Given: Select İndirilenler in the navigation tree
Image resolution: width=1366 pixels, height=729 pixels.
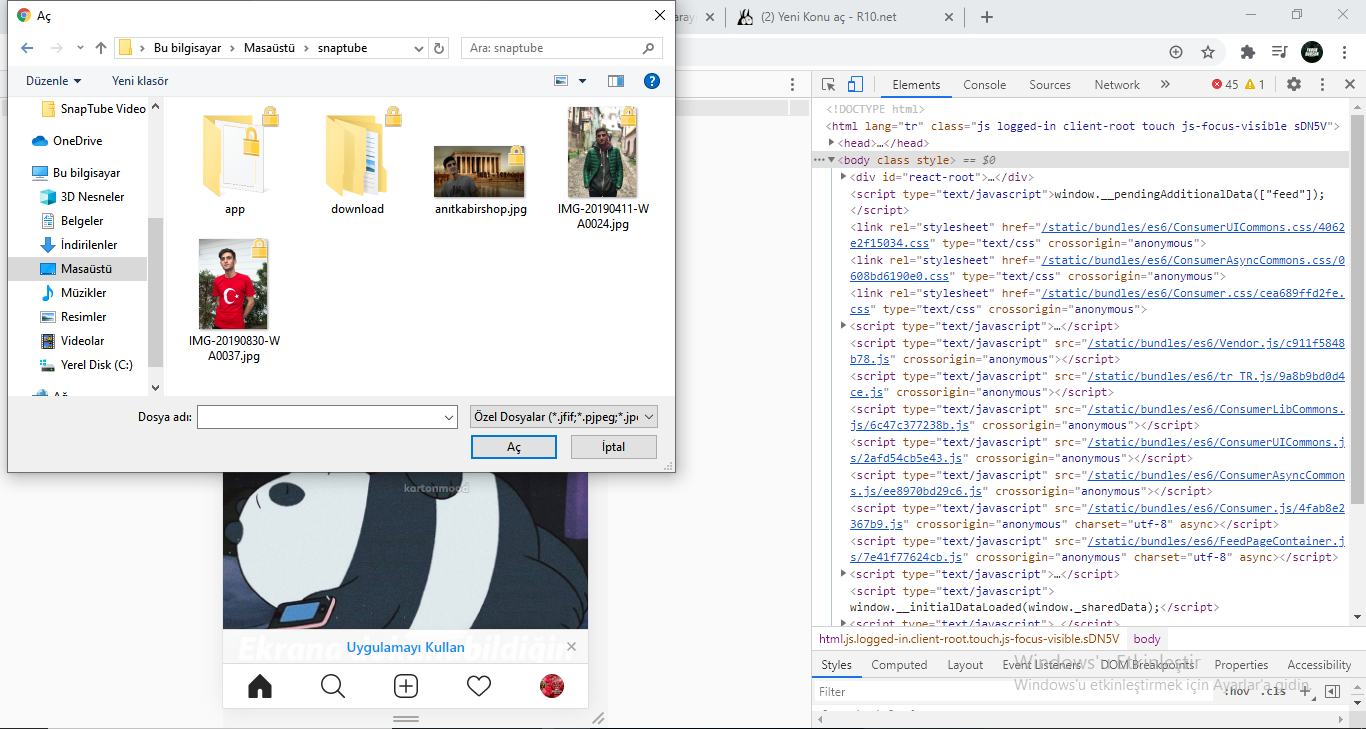Looking at the screenshot, I should (89, 245).
